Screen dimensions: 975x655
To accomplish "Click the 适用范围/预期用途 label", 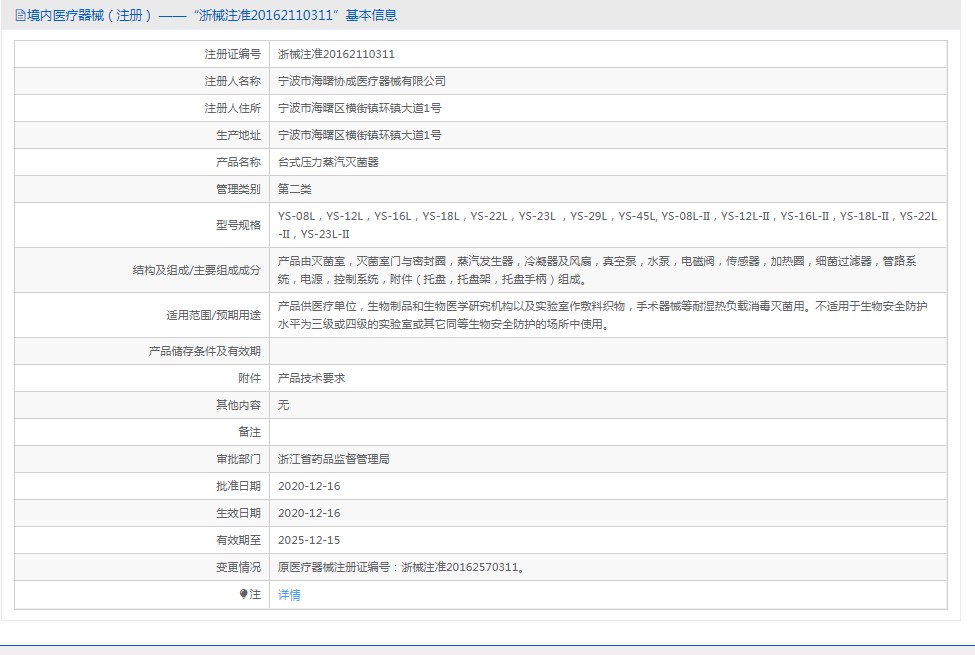I will [213, 315].
